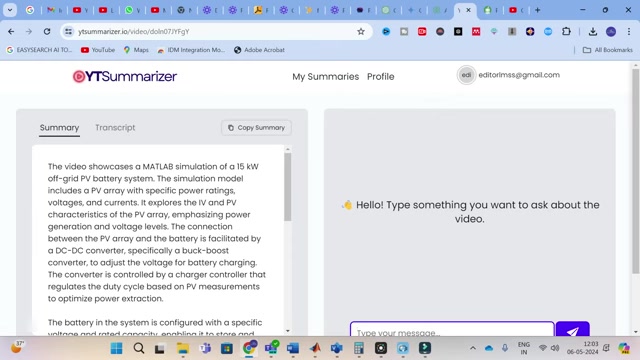Focus the Type your message input field
Viewport: 640px width, 360px height.
click(x=452, y=330)
